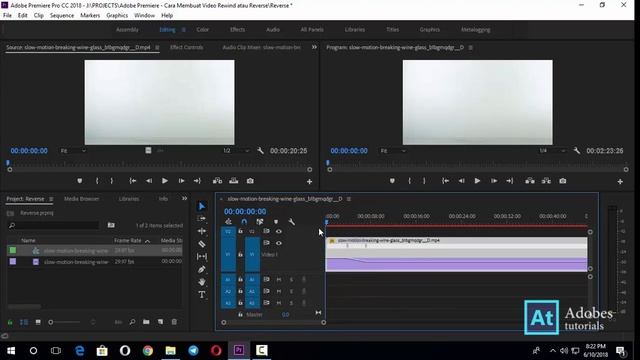The height and width of the screenshot is (360, 640).
Task: Select the Hand tool
Action: (202, 282)
